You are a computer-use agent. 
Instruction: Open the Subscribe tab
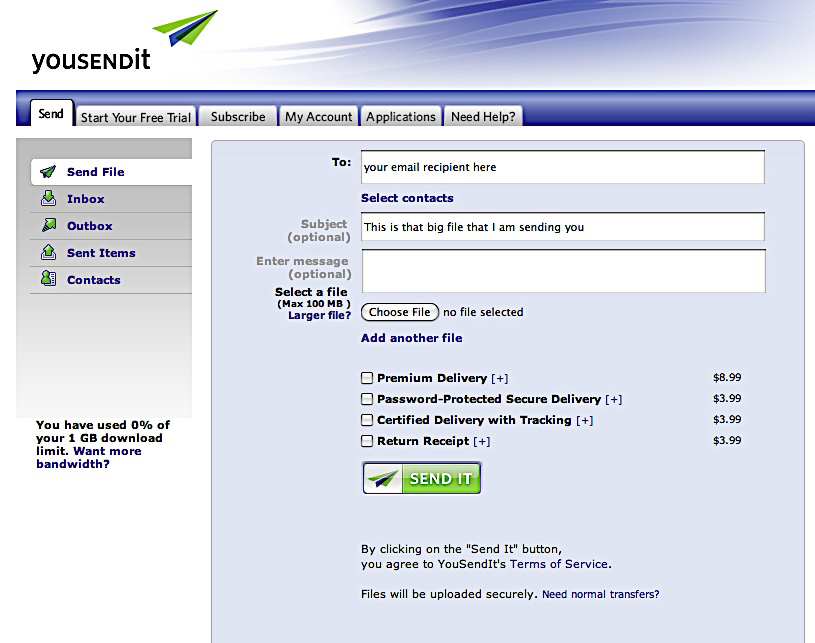(238, 116)
